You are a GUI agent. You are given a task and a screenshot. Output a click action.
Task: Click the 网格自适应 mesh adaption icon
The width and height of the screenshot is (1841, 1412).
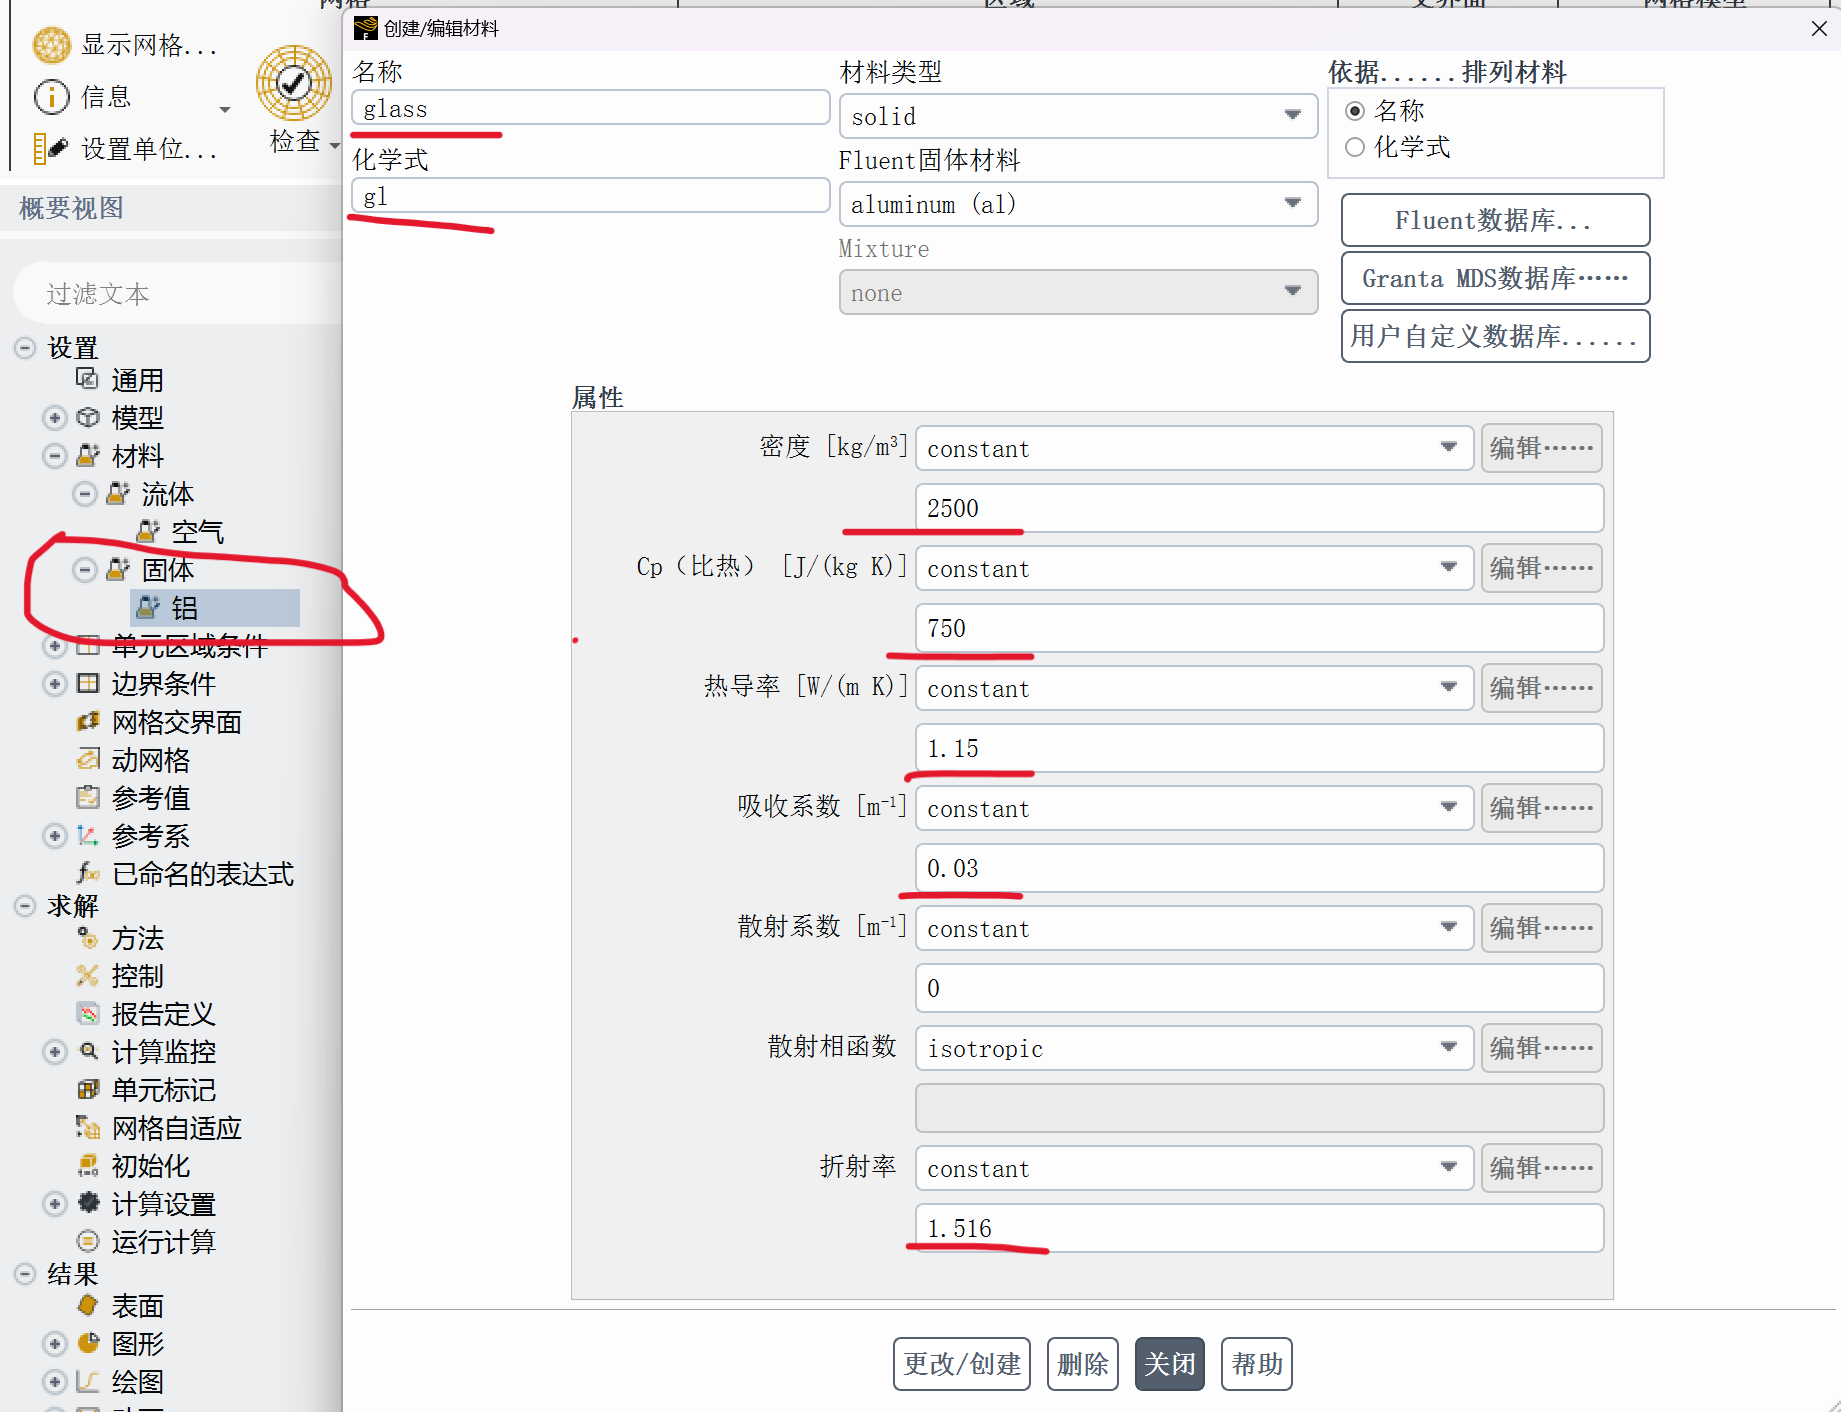88,1127
